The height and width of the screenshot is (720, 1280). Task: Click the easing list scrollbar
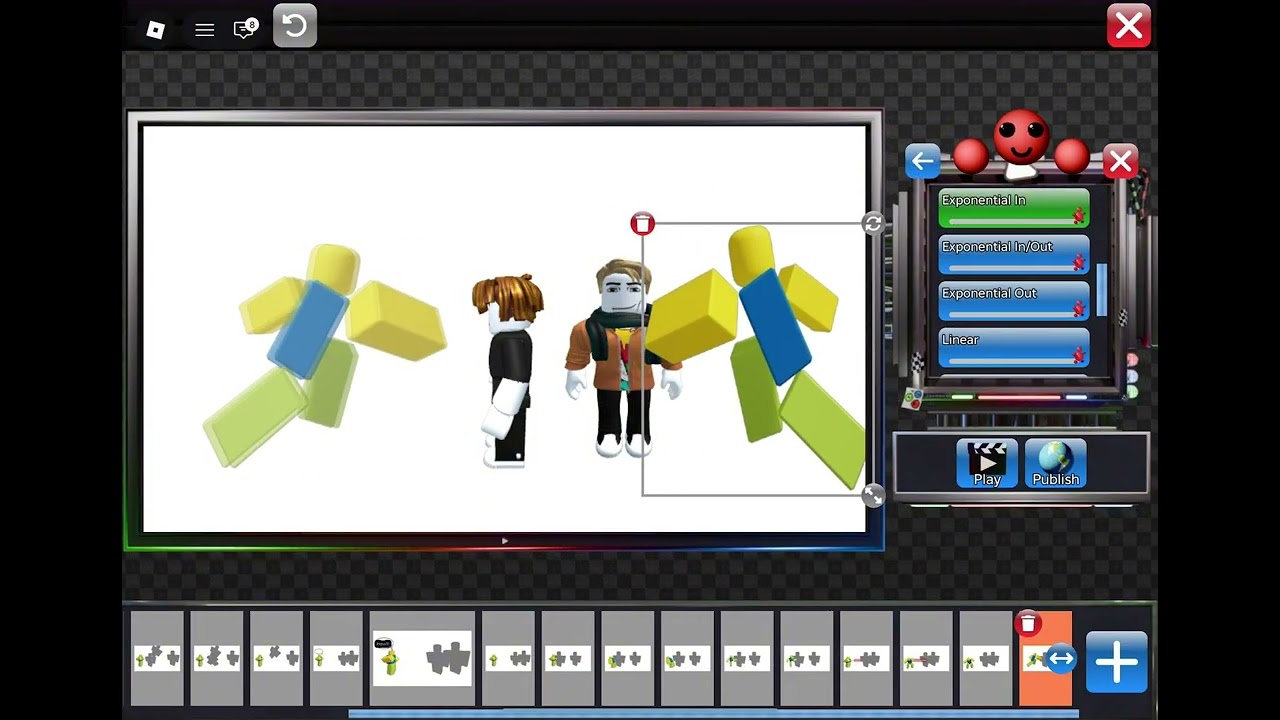(1102, 290)
